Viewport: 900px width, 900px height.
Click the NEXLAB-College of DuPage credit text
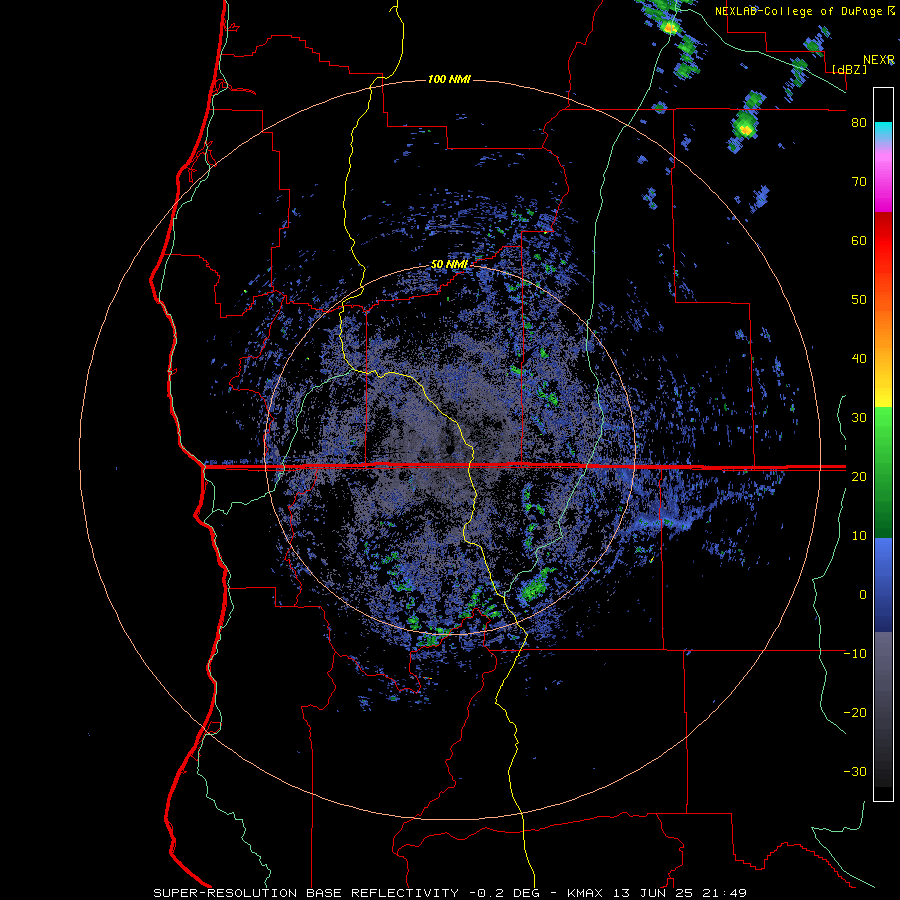tap(800, 11)
